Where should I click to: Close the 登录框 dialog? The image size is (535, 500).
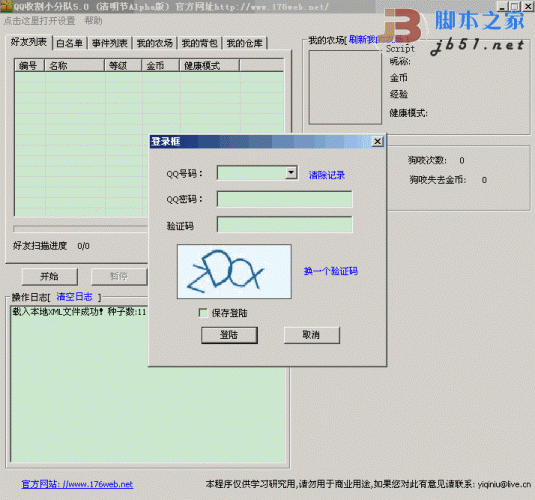377,141
